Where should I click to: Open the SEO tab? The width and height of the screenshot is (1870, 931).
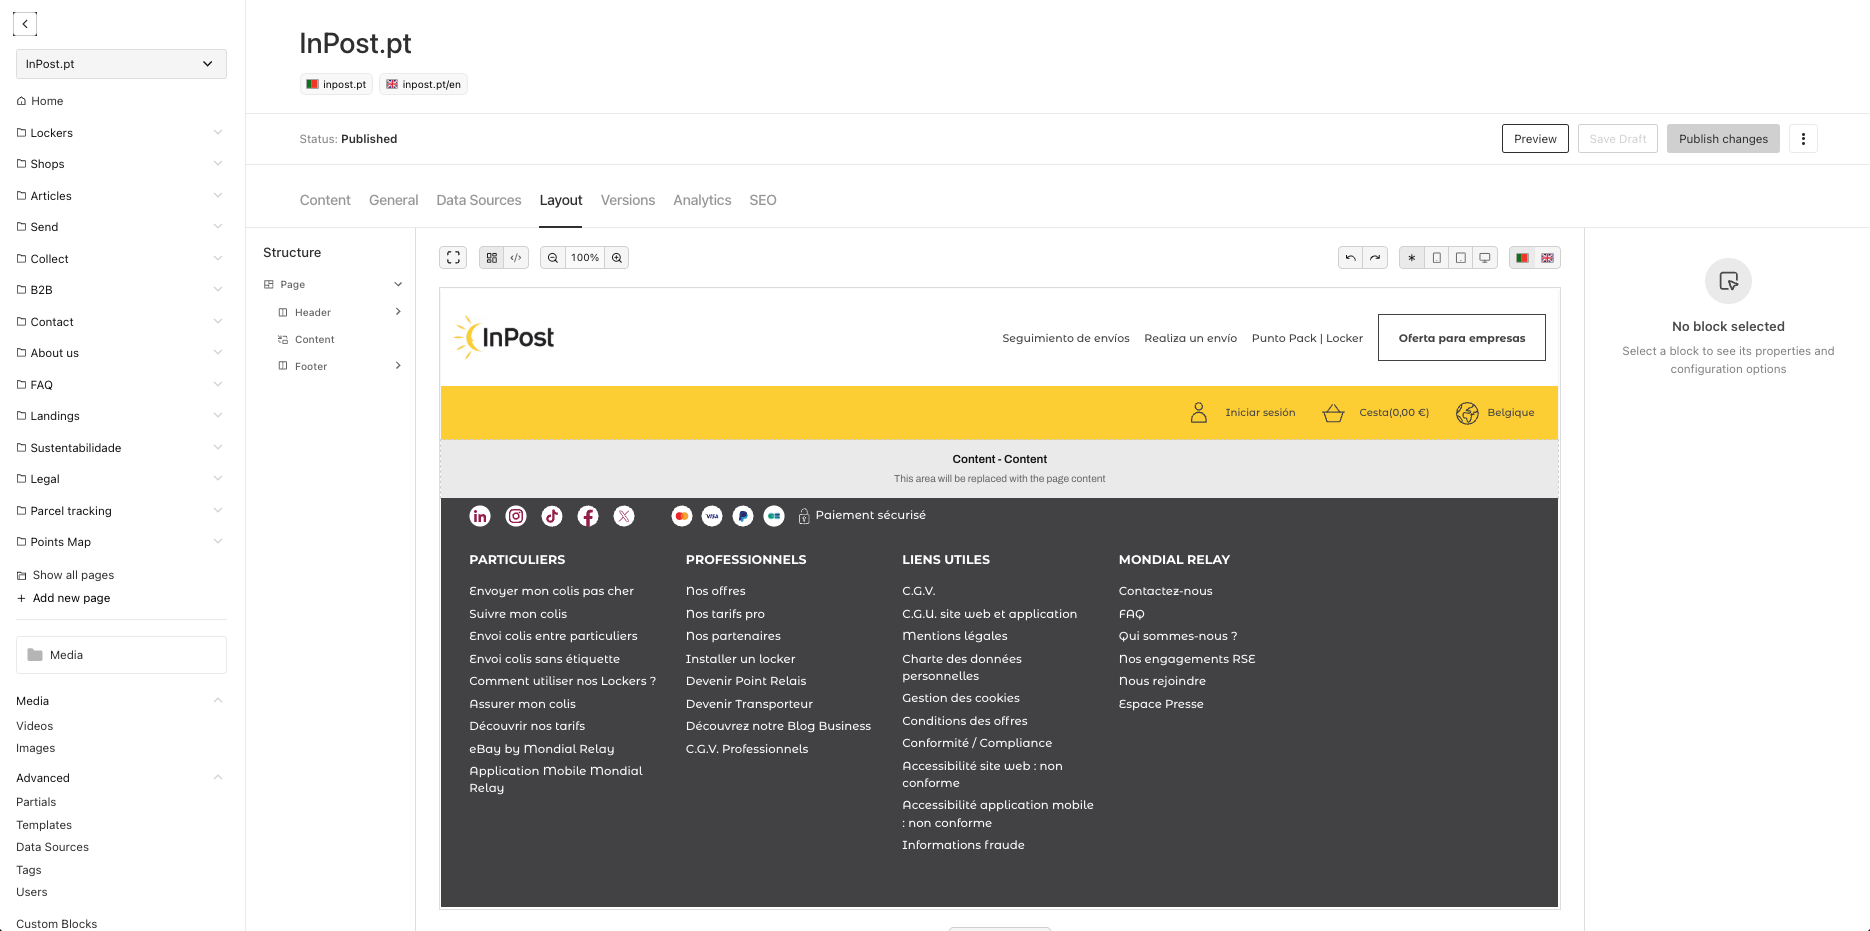763,200
